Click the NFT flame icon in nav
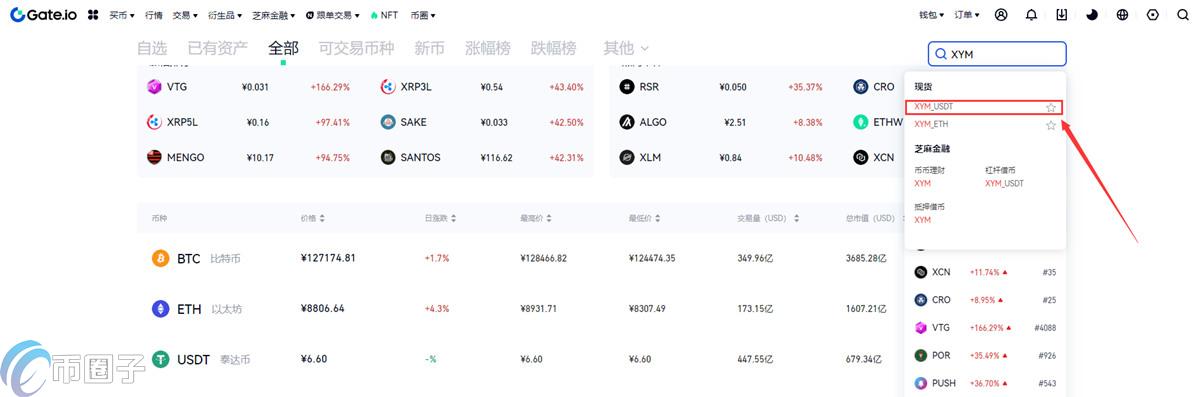This screenshot has width=1200, height=397. pyautogui.click(x=374, y=15)
